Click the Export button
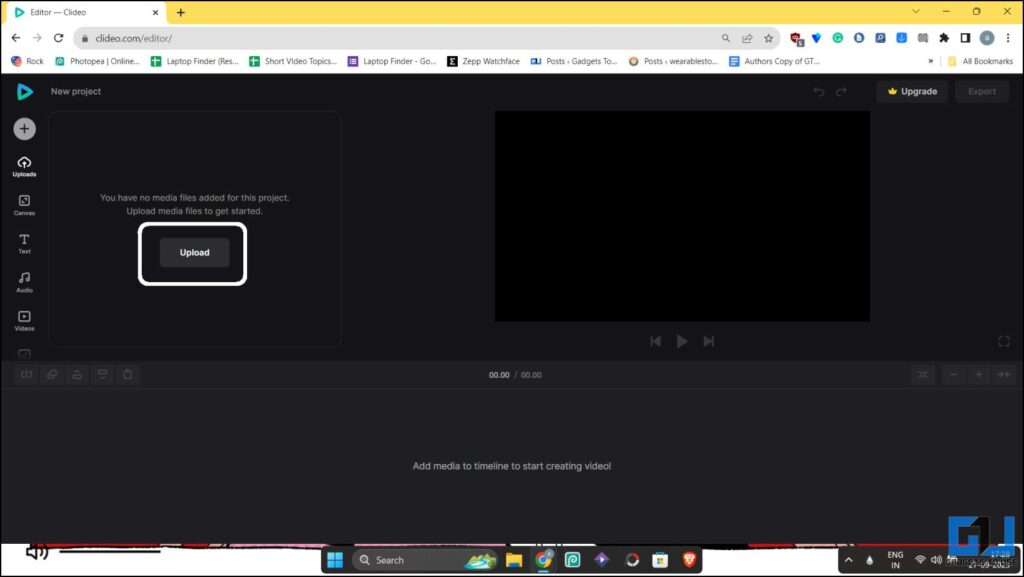The height and width of the screenshot is (577, 1024). (x=982, y=91)
